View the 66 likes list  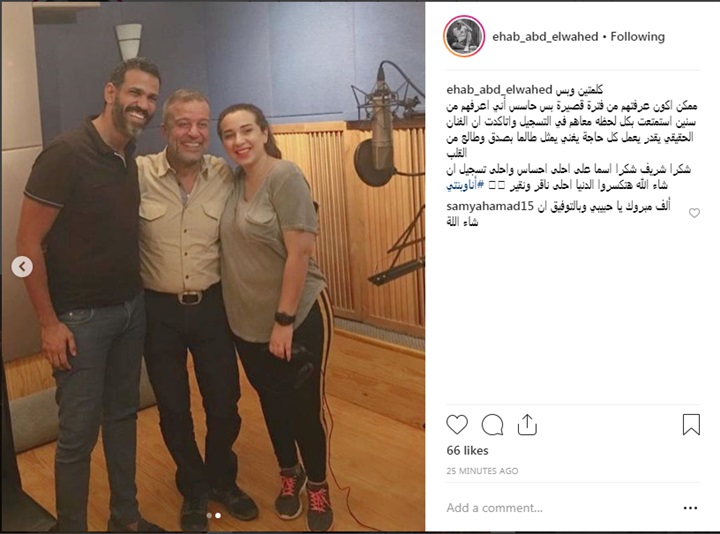(467, 450)
